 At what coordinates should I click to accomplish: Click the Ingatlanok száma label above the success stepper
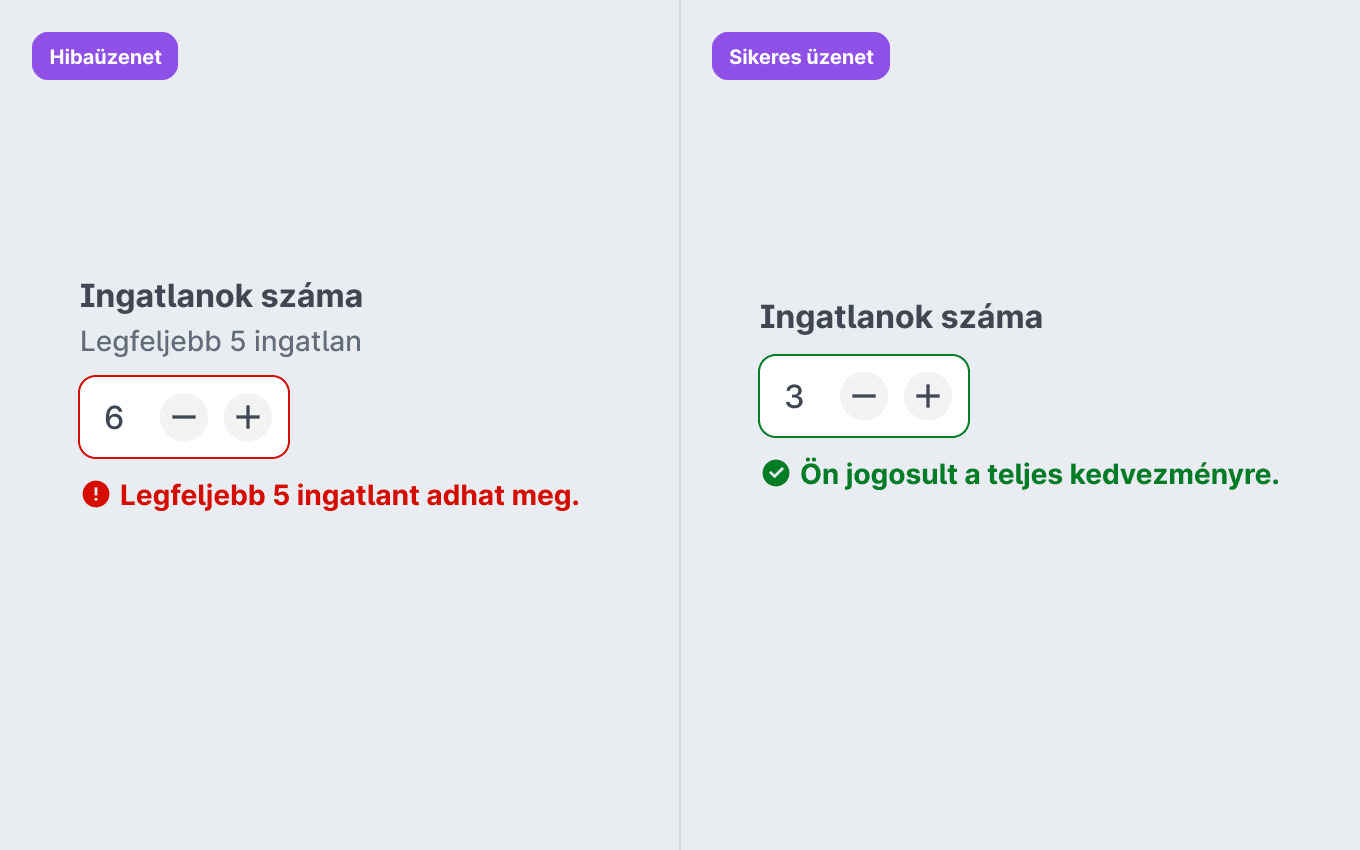(x=901, y=317)
